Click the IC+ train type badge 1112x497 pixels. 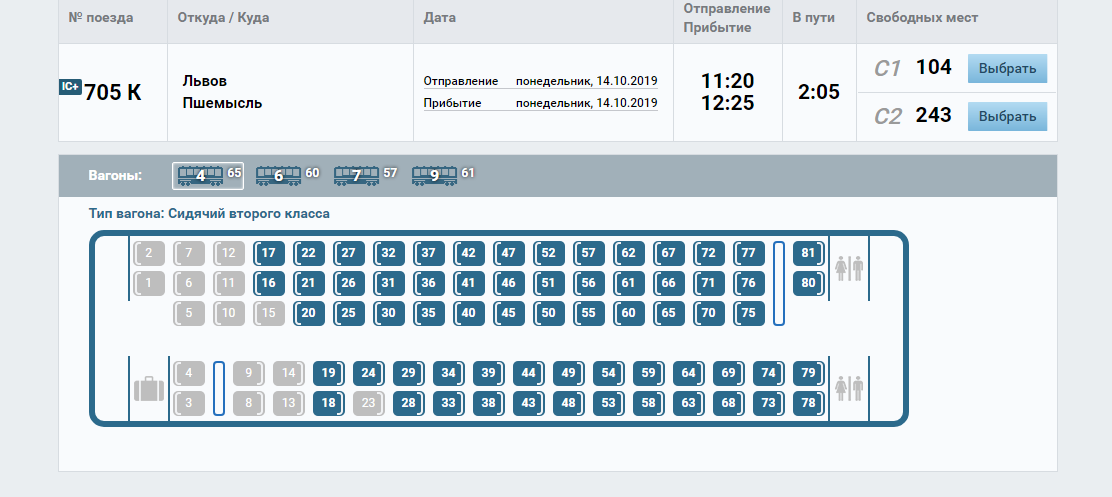(x=70, y=86)
